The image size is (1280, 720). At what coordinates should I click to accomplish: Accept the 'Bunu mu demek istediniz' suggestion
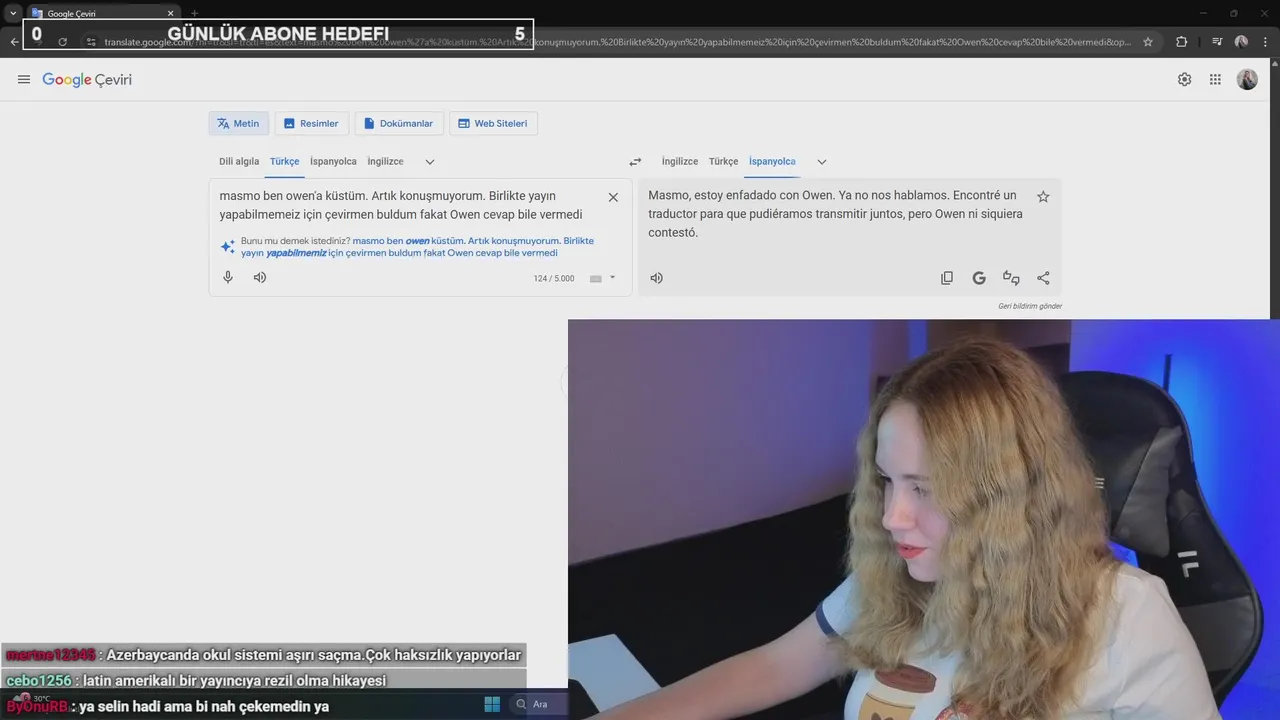click(417, 247)
